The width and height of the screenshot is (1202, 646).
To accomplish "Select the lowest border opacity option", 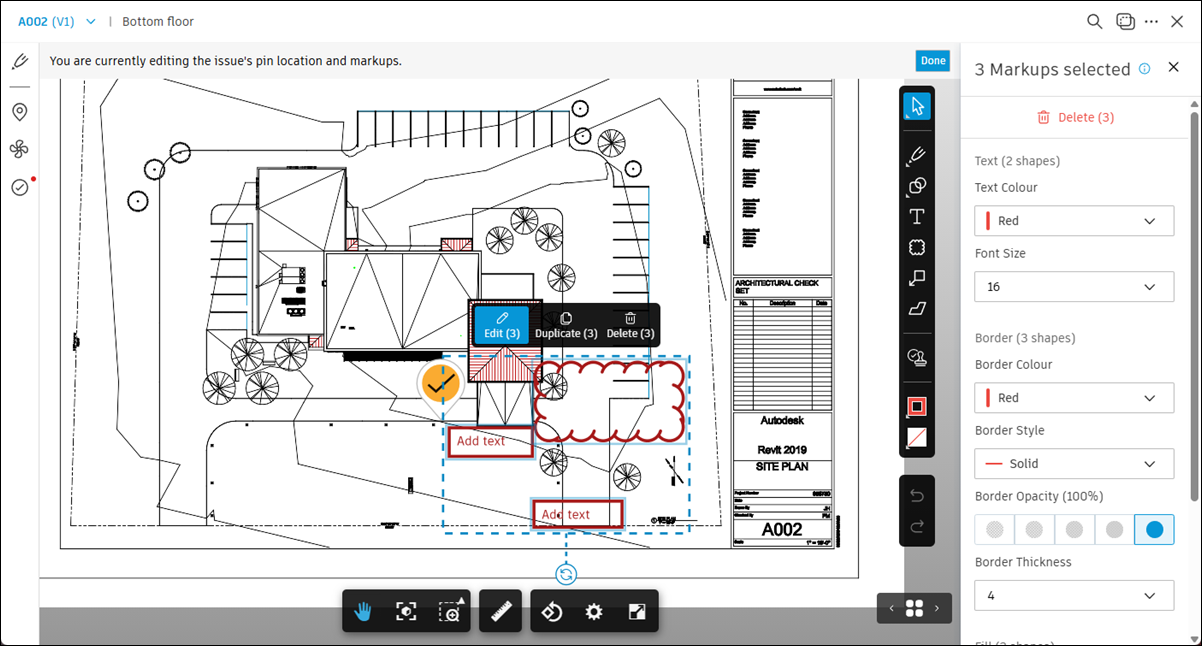I will pos(994,529).
